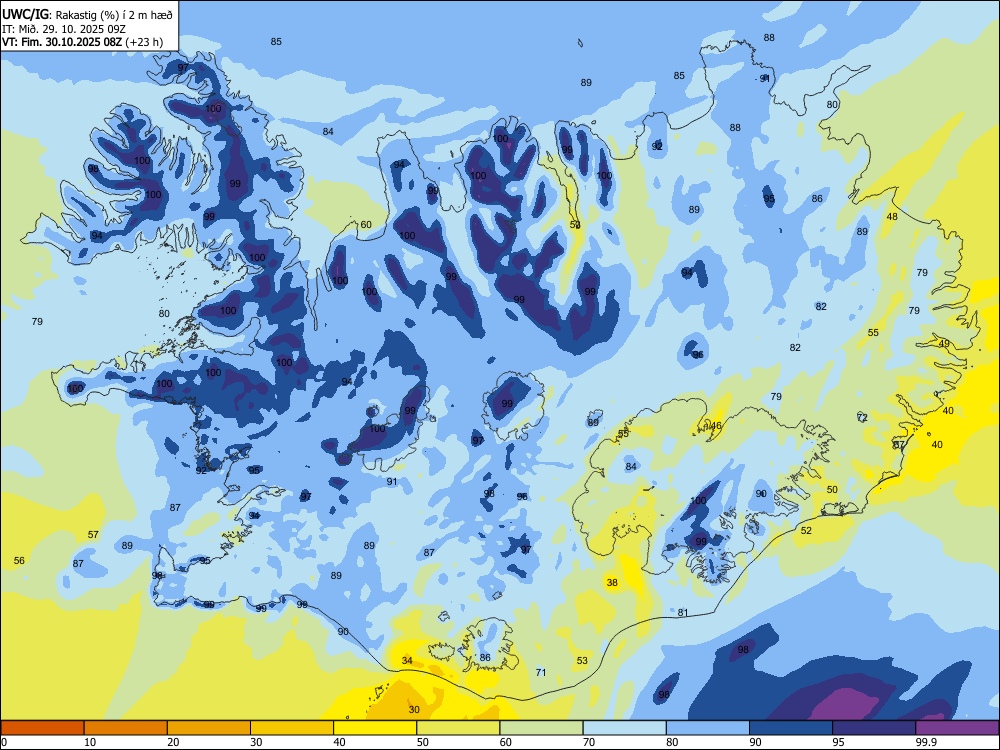Click the pale blue 70–80 legend swatch
Viewport: 1000px width, 750px height.
tap(624, 728)
